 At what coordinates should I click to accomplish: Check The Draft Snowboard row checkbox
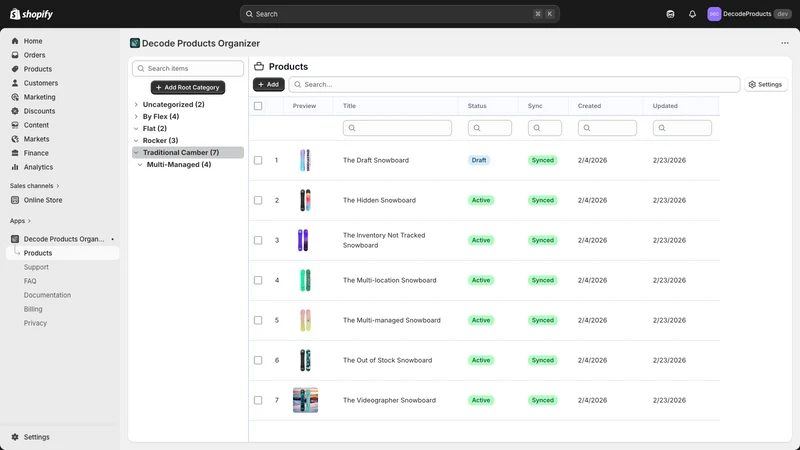[x=258, y=160]
